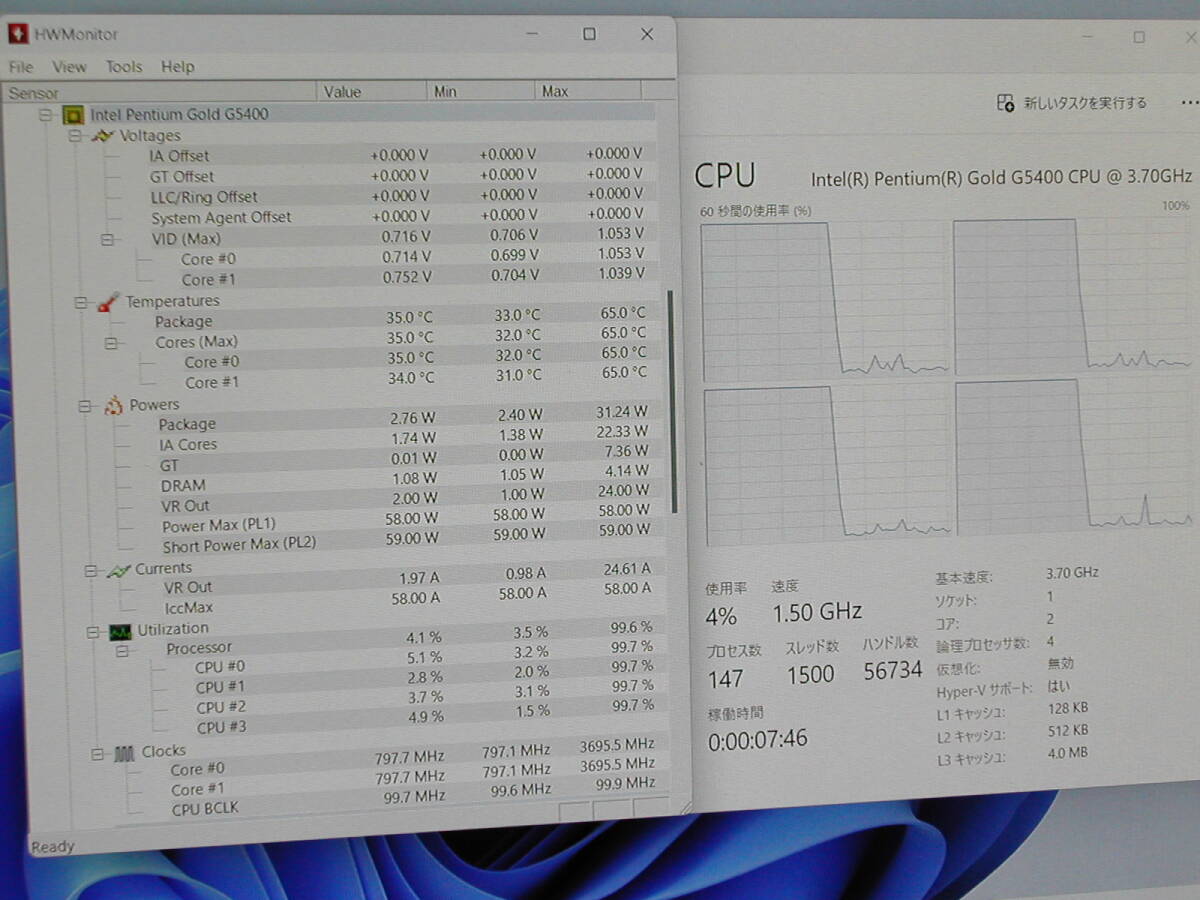This screenshot has height=900, width=1200.
Task: Click the Powers flame icon
Action: [x=113, y=405]
